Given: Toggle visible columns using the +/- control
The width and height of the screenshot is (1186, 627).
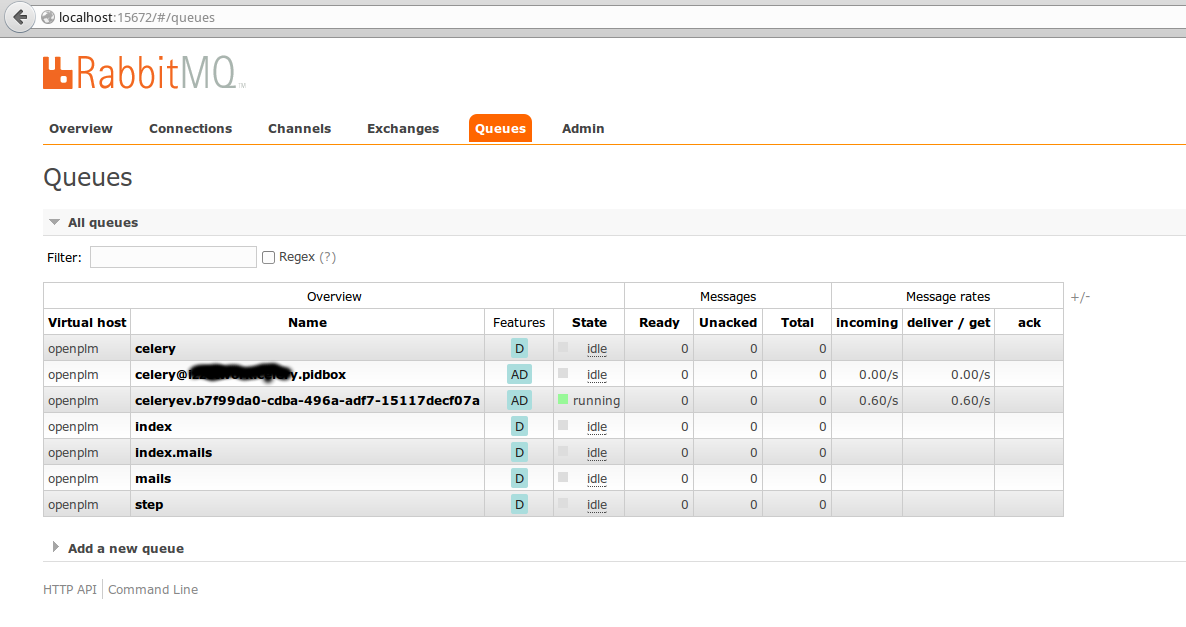Looking at the screenshot, I should pyautogui.click(x=1080, y=296).
